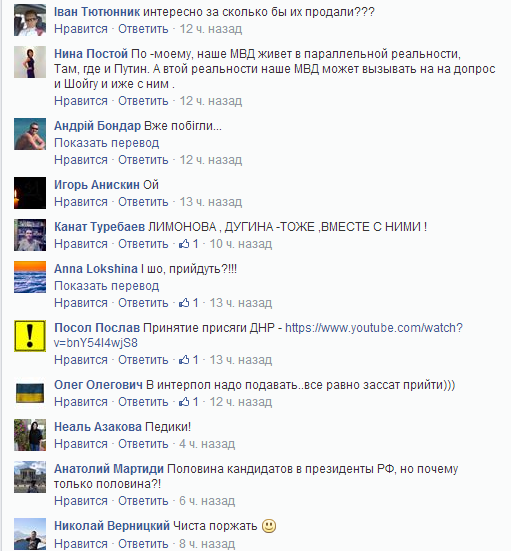Show translation of Anna Lokshina comment
Screen dimensions: 511x551
point(106,286)
